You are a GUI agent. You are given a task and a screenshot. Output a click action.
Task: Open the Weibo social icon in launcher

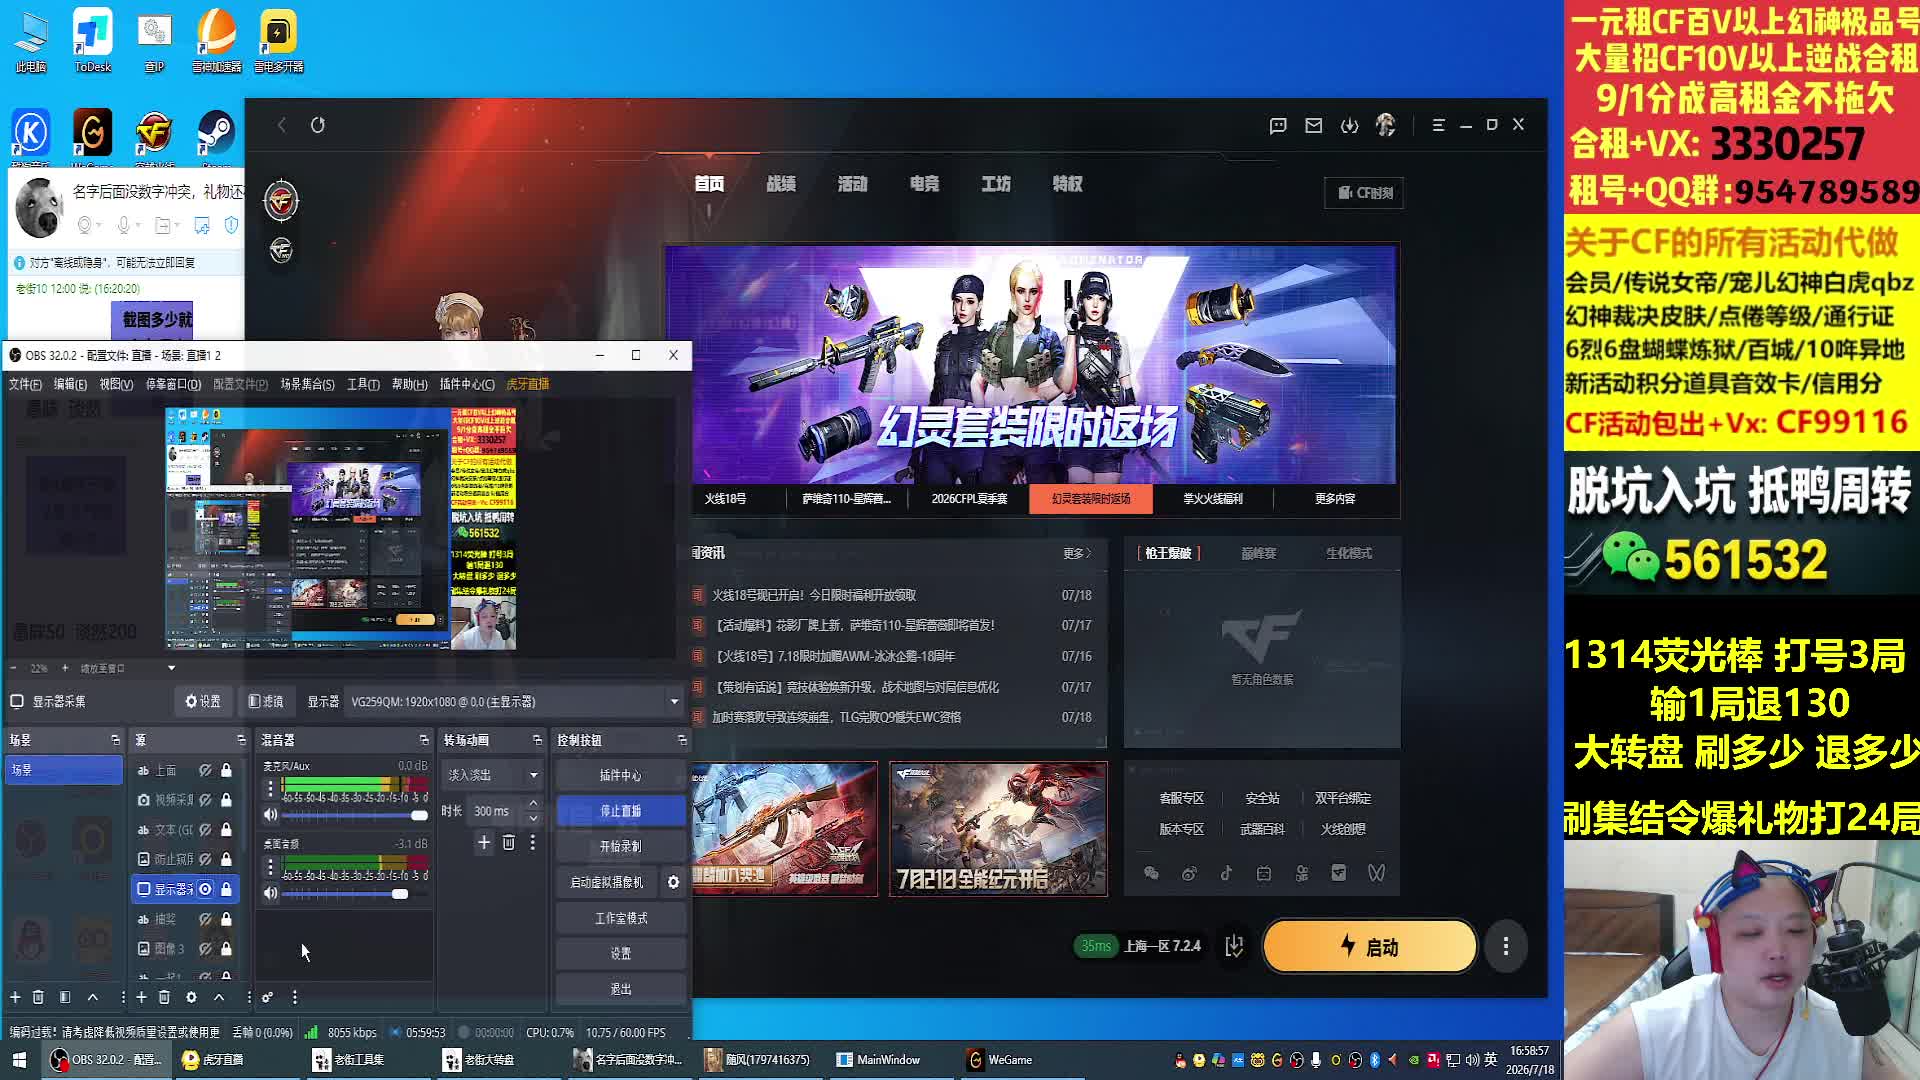coord(1189,873)
